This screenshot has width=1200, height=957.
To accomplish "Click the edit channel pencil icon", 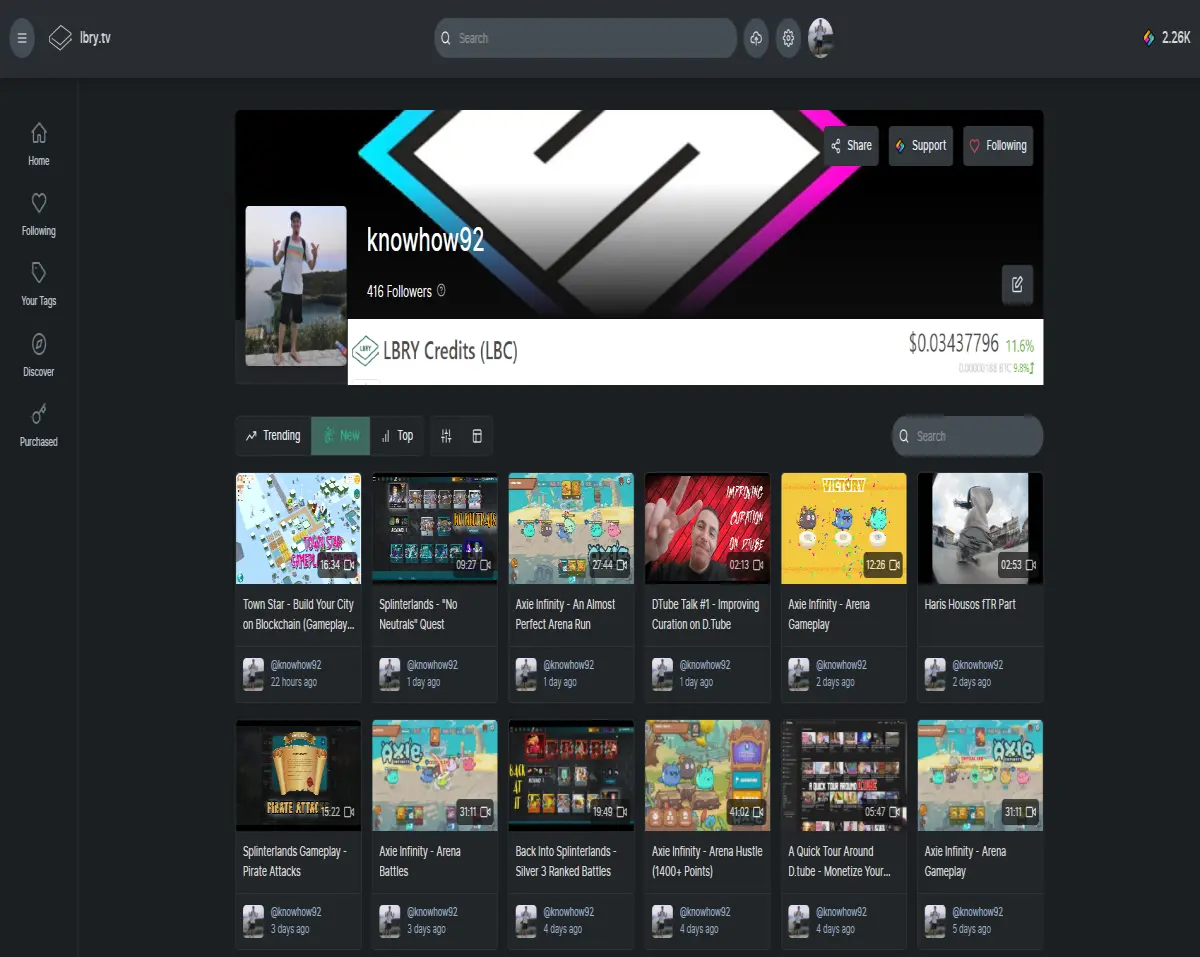I will pos(1017,285).
